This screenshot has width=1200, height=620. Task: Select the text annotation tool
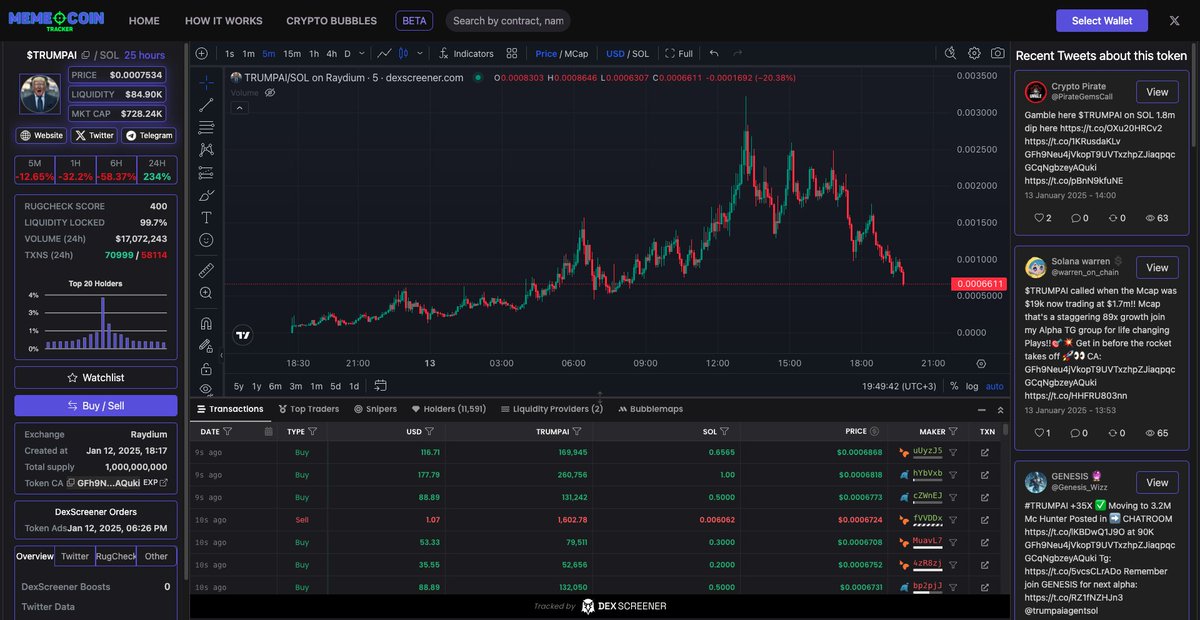(206, 217)
